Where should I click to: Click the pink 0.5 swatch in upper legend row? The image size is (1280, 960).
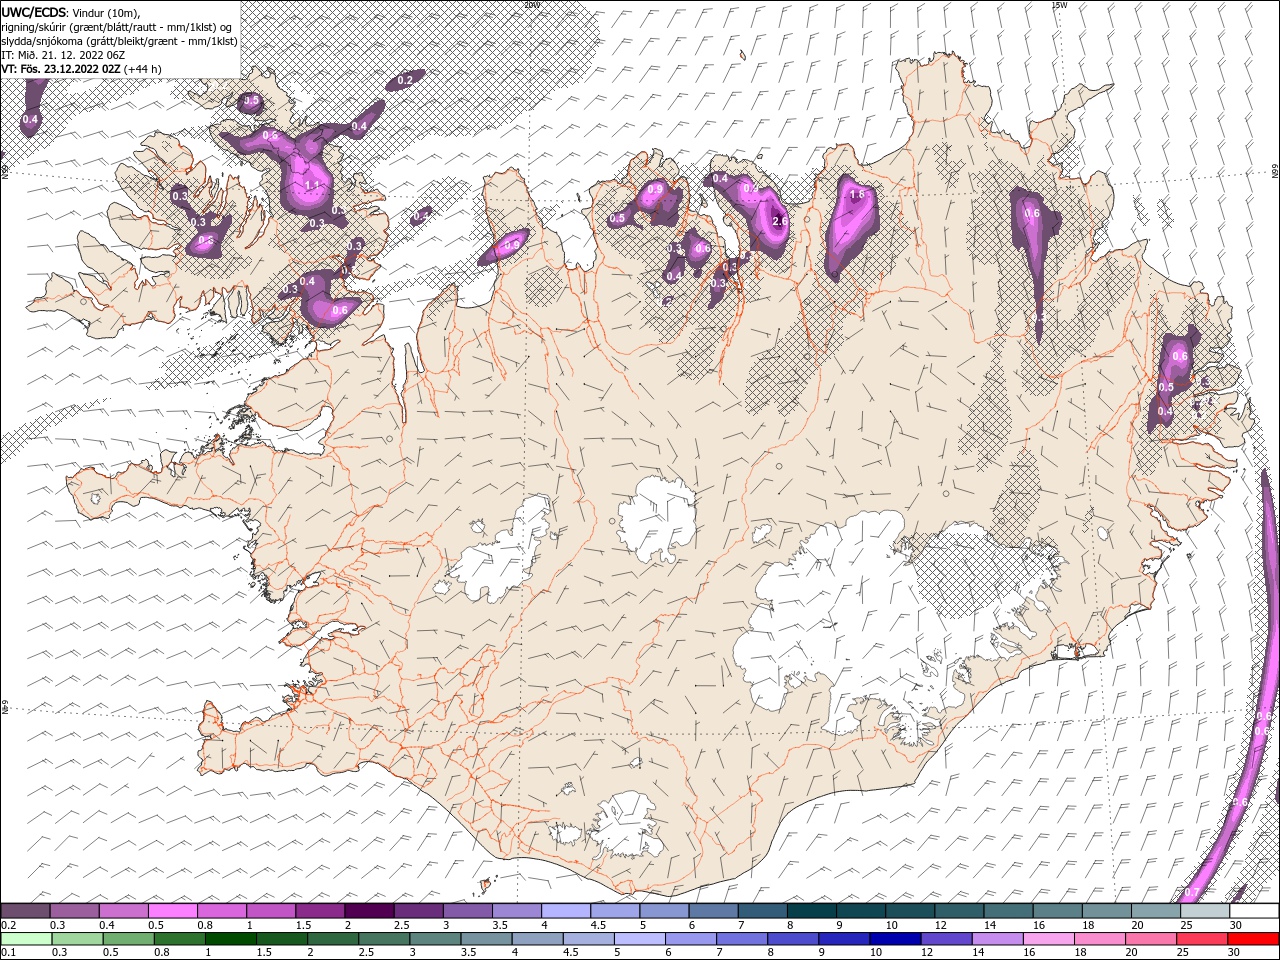[x=173, y=911]
